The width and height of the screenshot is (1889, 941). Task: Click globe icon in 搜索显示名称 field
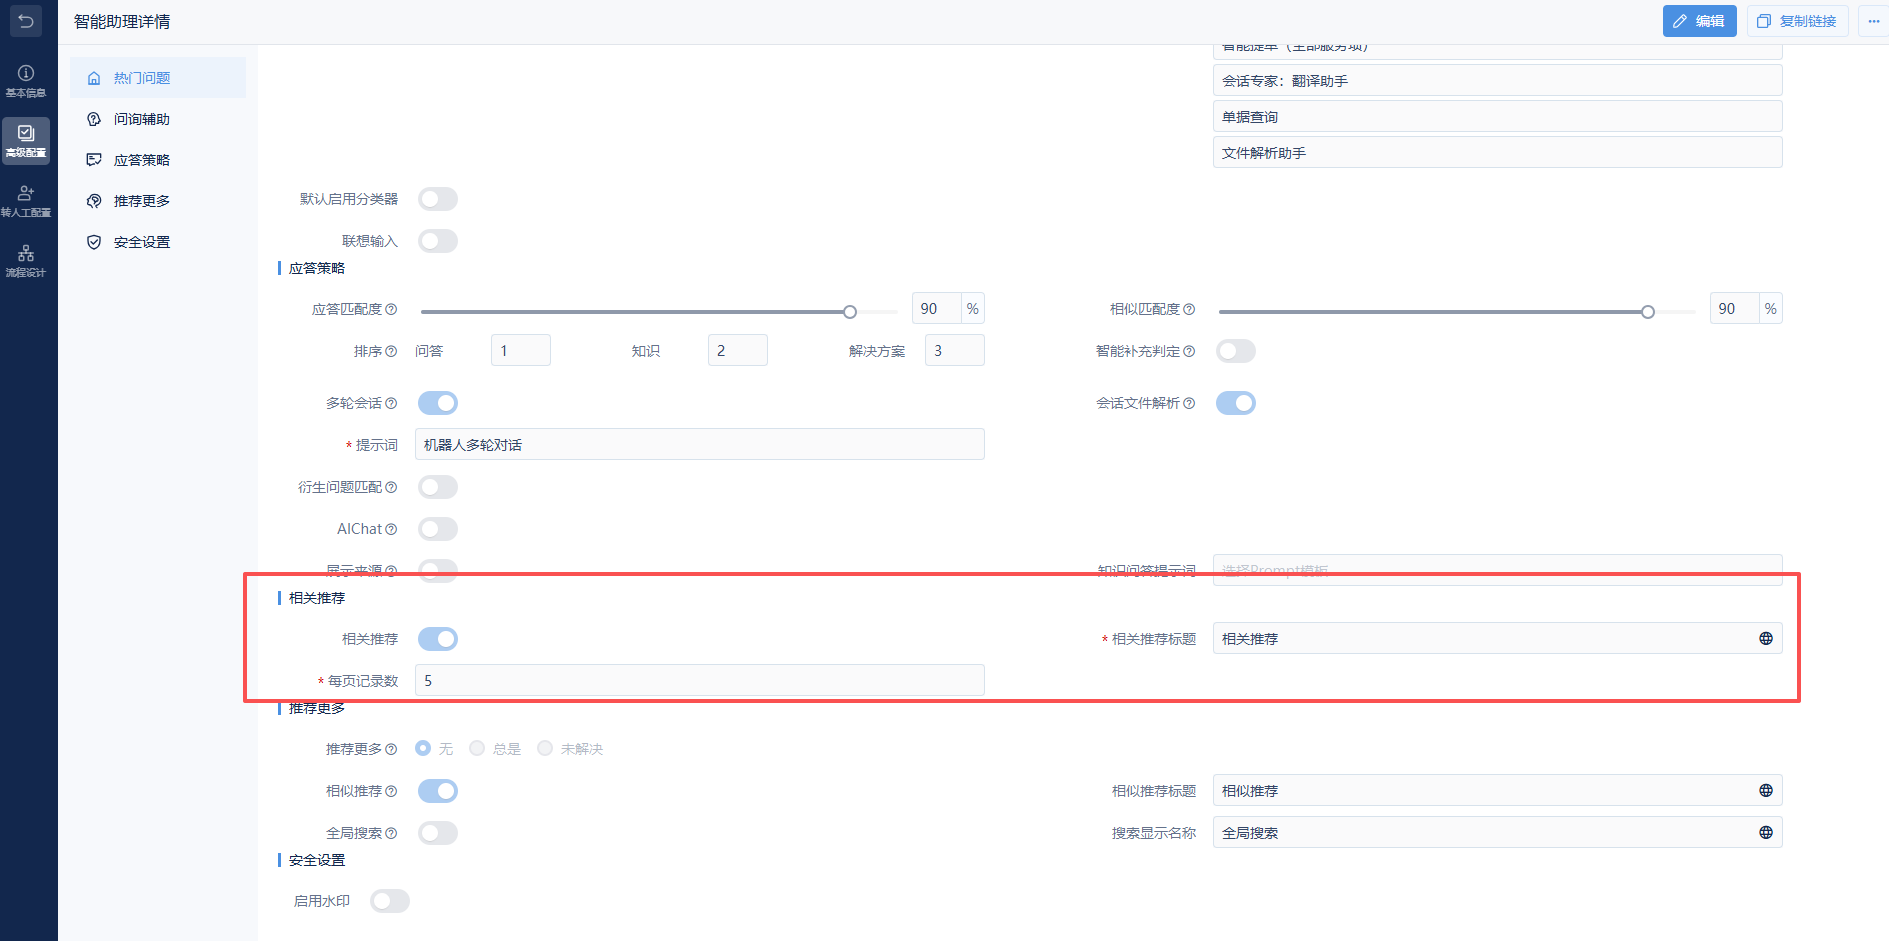1765,833
